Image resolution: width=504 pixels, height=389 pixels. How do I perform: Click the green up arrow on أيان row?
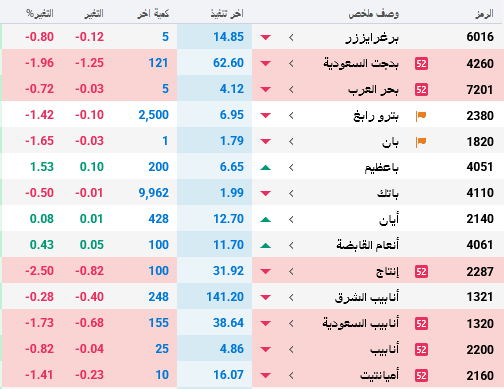266,219
